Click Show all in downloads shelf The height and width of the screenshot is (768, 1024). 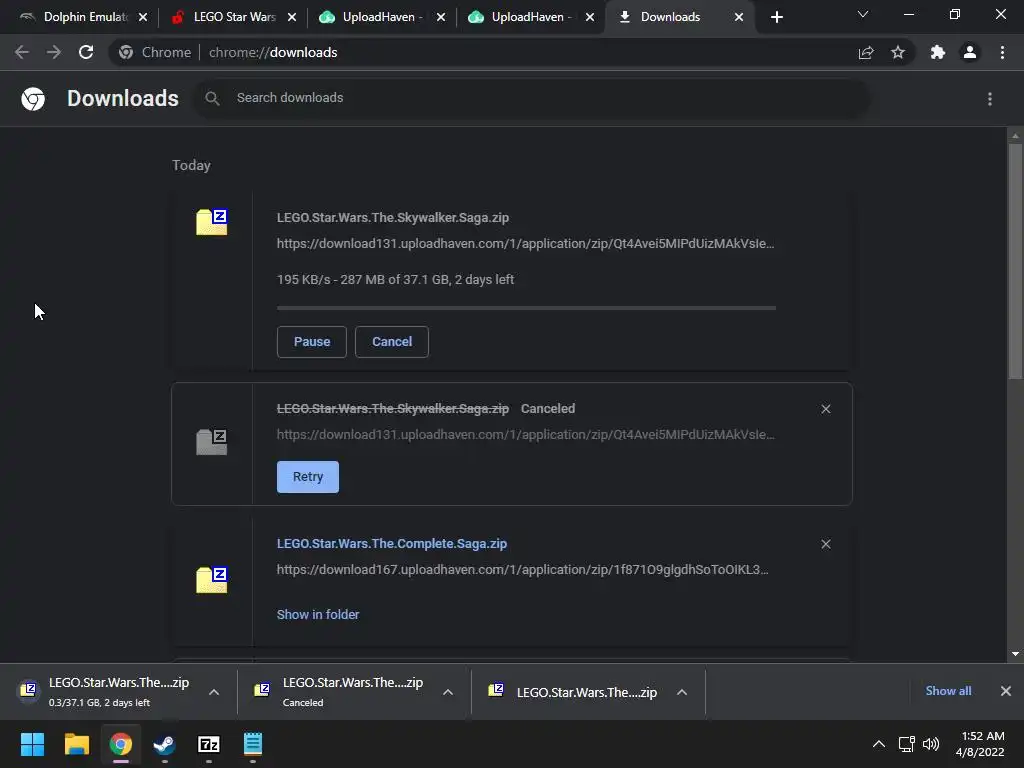pos(948,691)
